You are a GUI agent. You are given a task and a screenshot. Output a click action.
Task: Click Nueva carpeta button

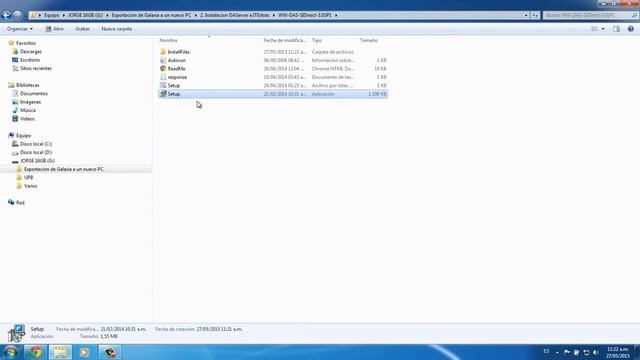coord(117,29)
